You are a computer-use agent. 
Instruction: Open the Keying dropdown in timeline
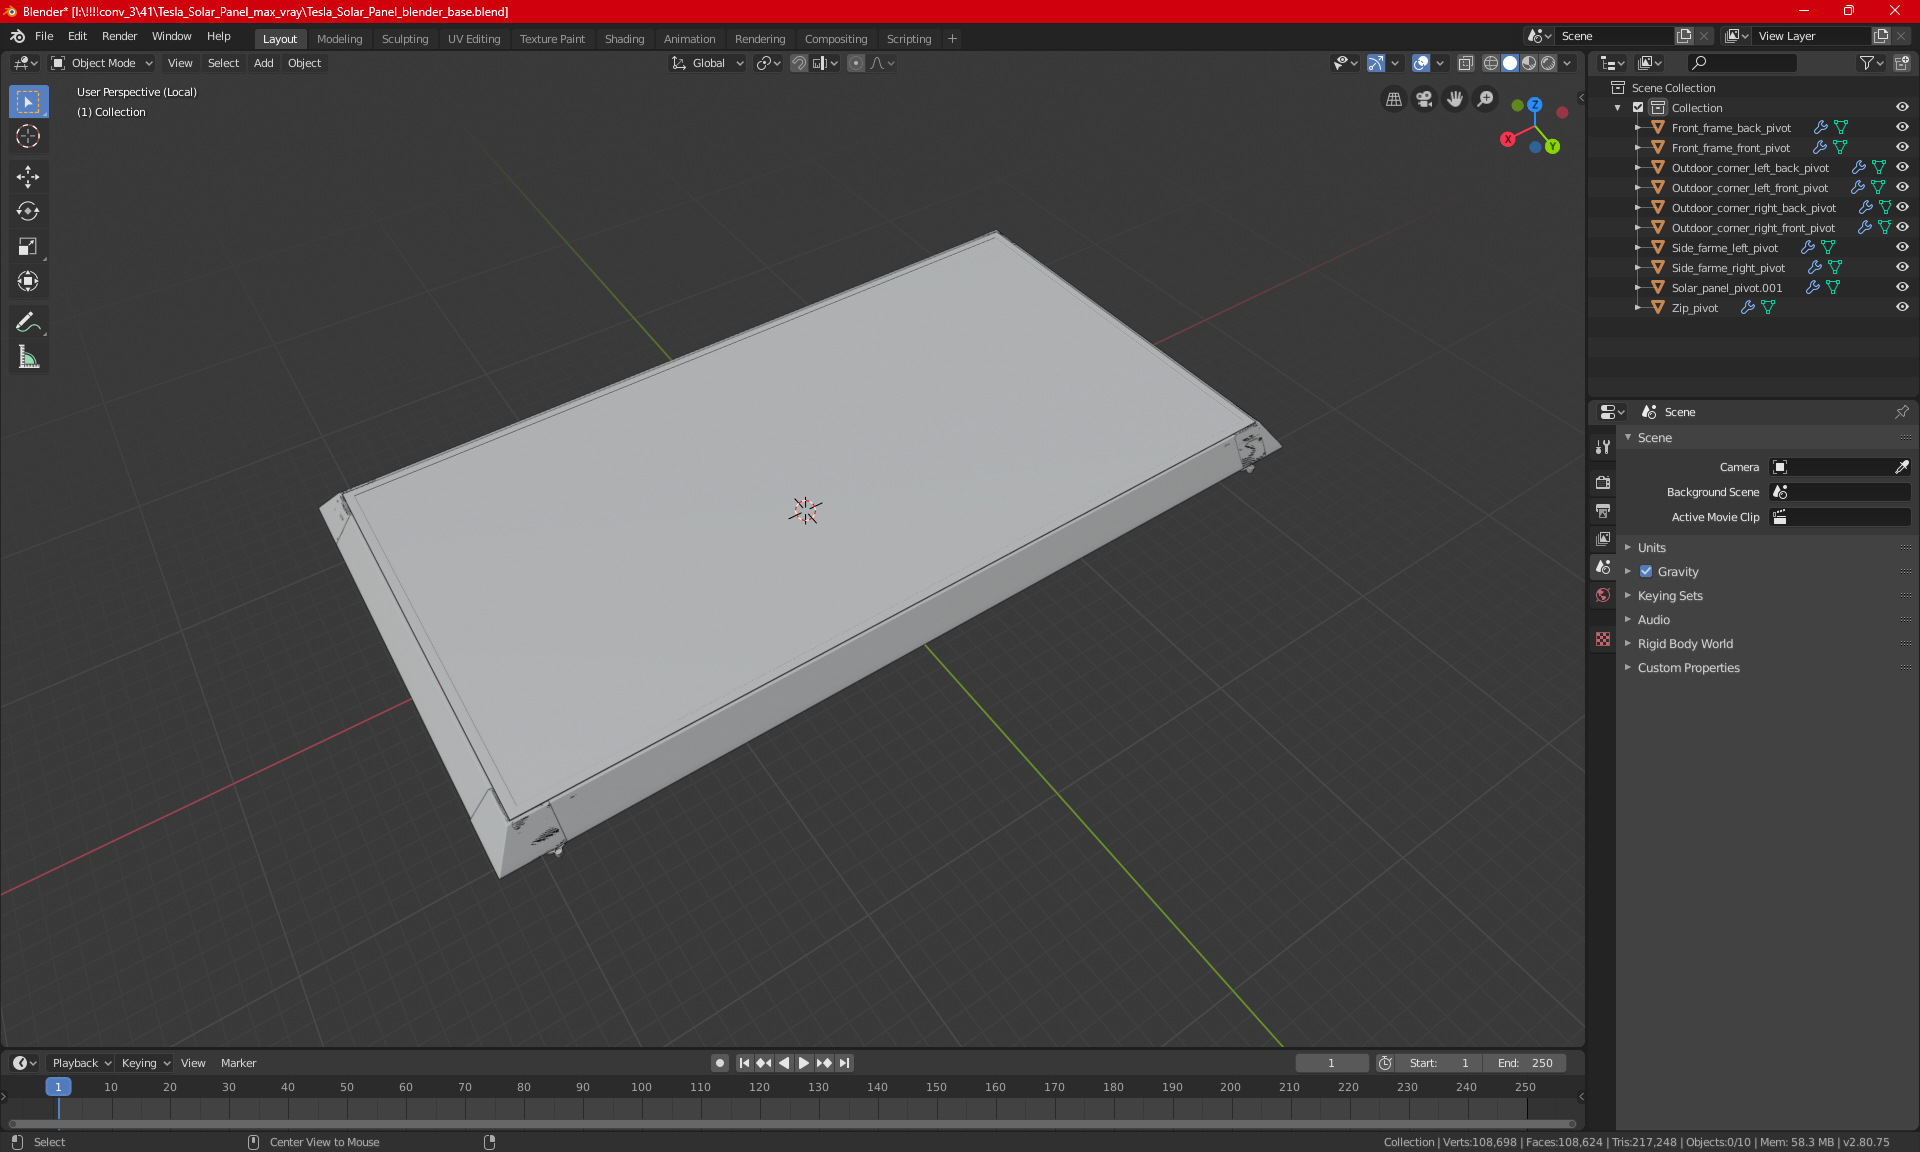[145, 1063]
